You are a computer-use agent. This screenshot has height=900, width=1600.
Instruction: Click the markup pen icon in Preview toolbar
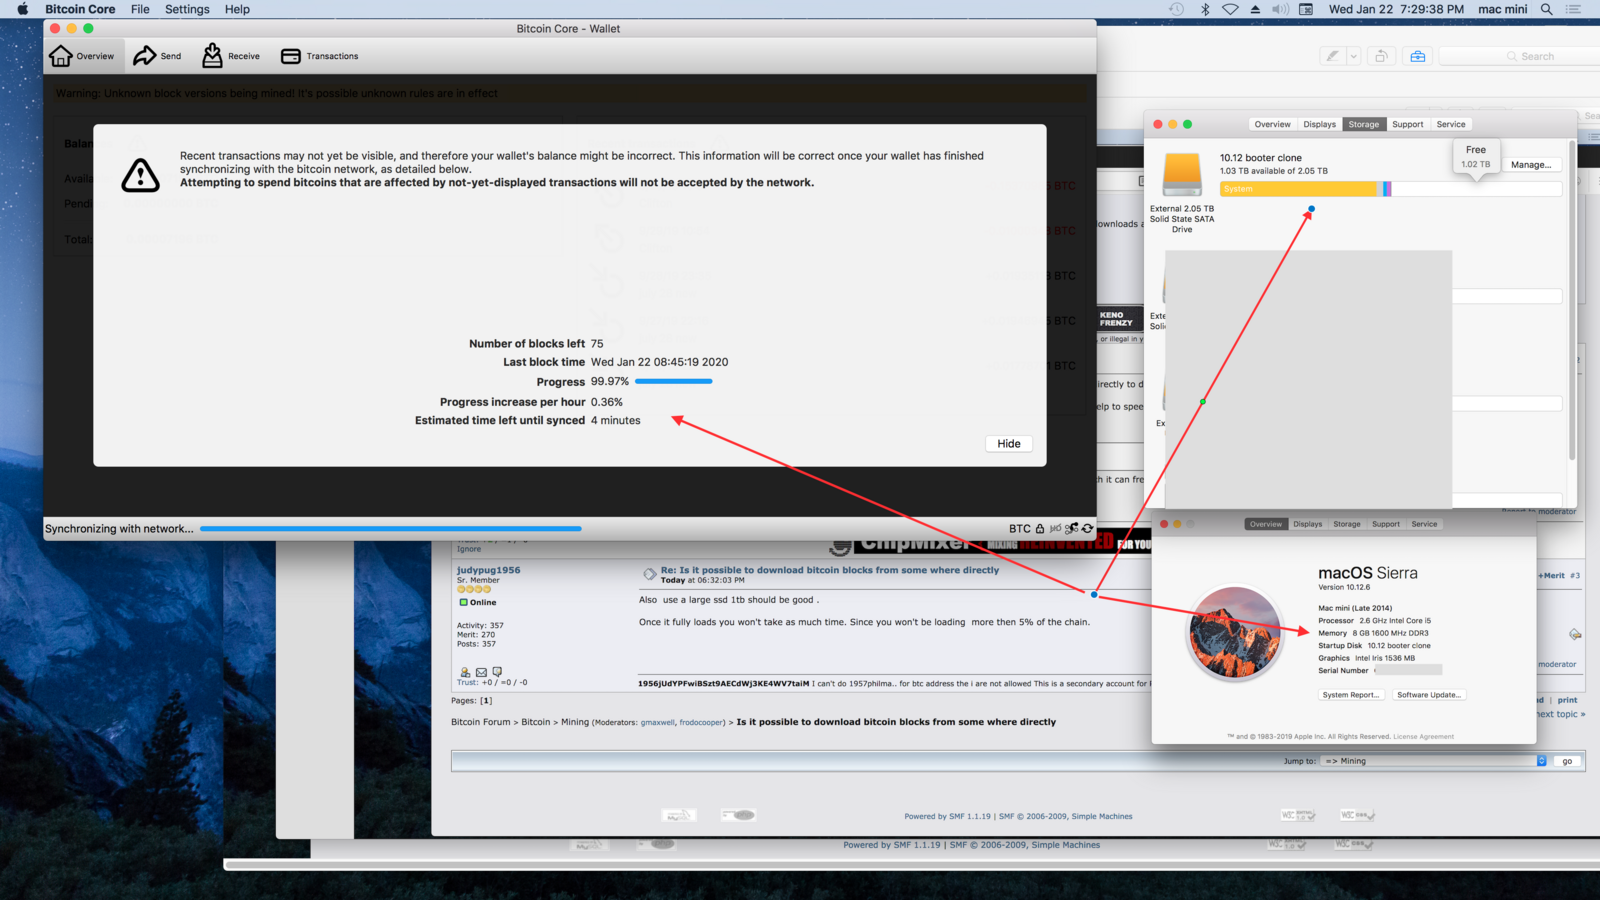(x=1332, y=56)
